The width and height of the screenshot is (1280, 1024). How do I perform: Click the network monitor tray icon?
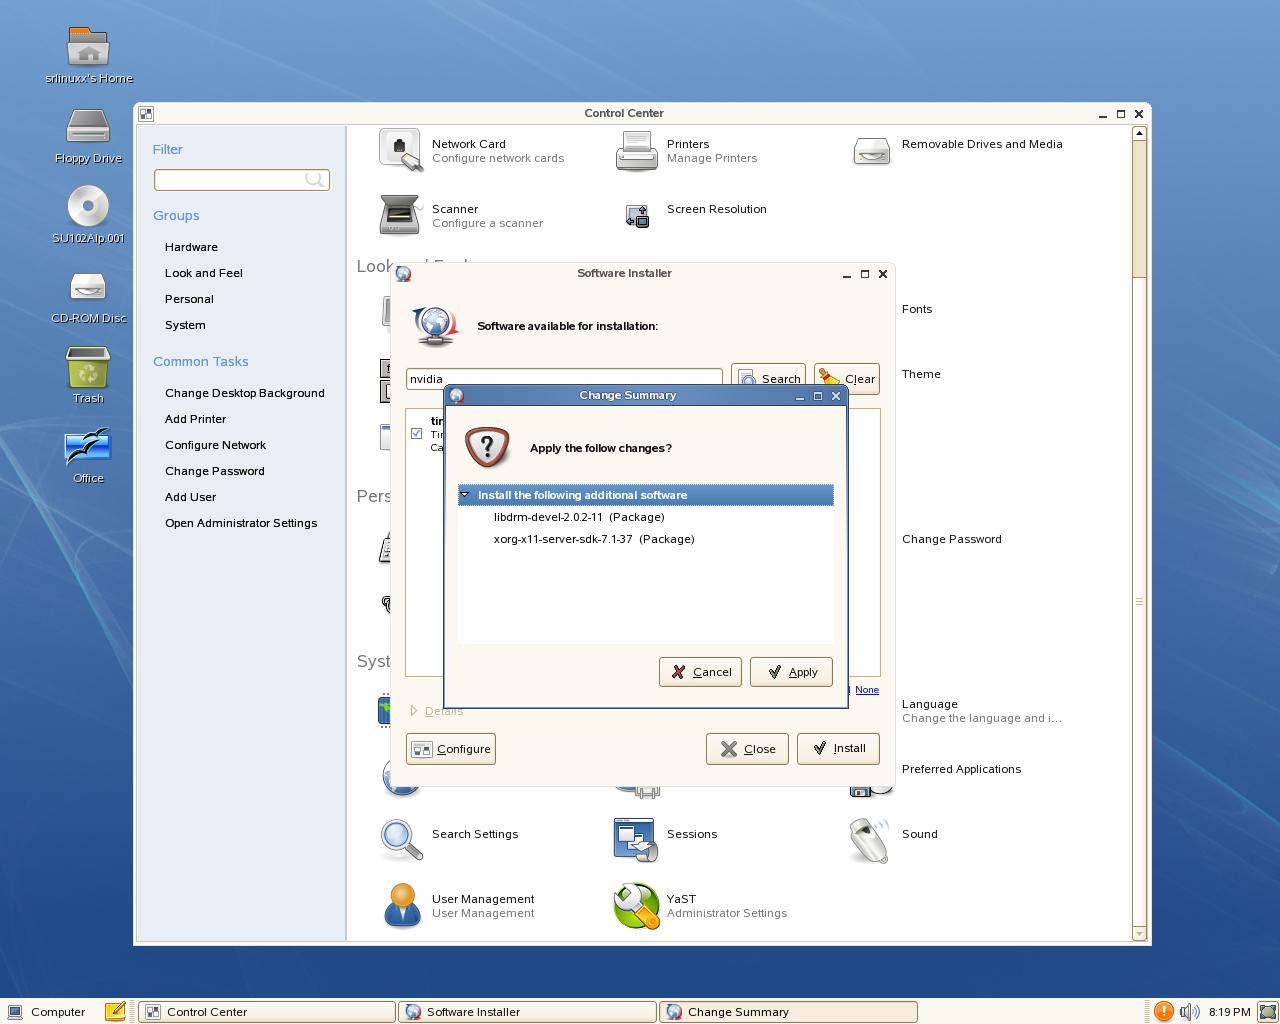(1268, 1012)
